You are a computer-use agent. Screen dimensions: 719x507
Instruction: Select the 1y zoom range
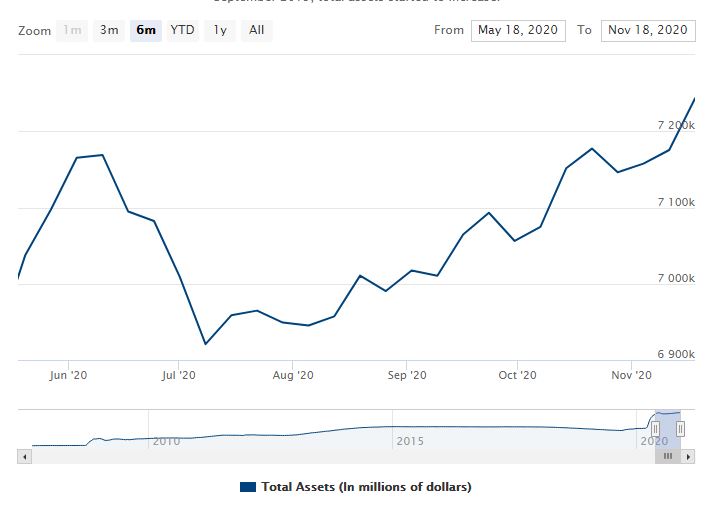(220, 30)
